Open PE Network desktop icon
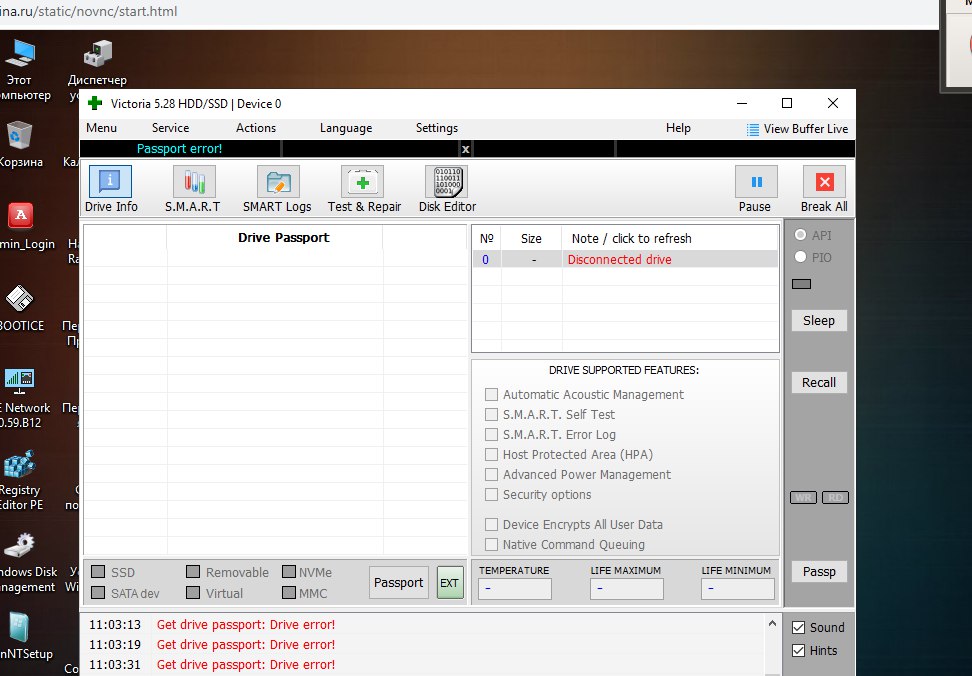This screenshot has width=972, height=676. click(x=19, y=380)
